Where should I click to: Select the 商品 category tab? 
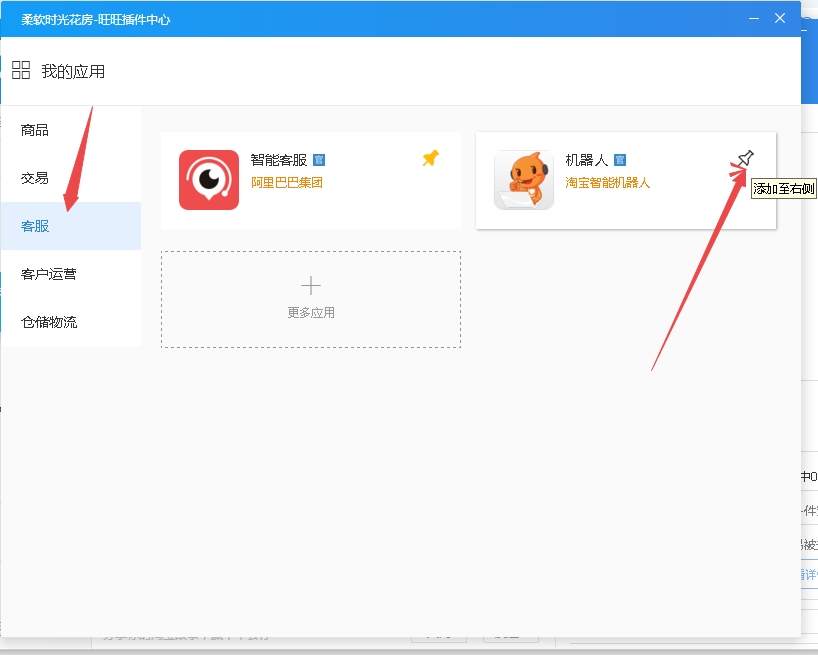pos(35,130)
